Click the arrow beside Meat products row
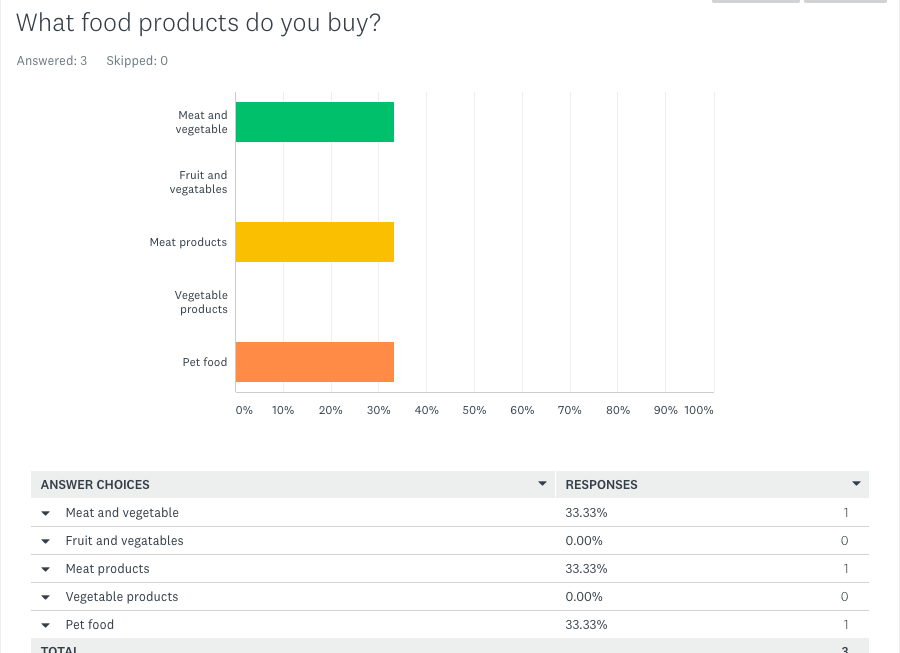Viewport: 900px width, 653px height. (46, 569)
